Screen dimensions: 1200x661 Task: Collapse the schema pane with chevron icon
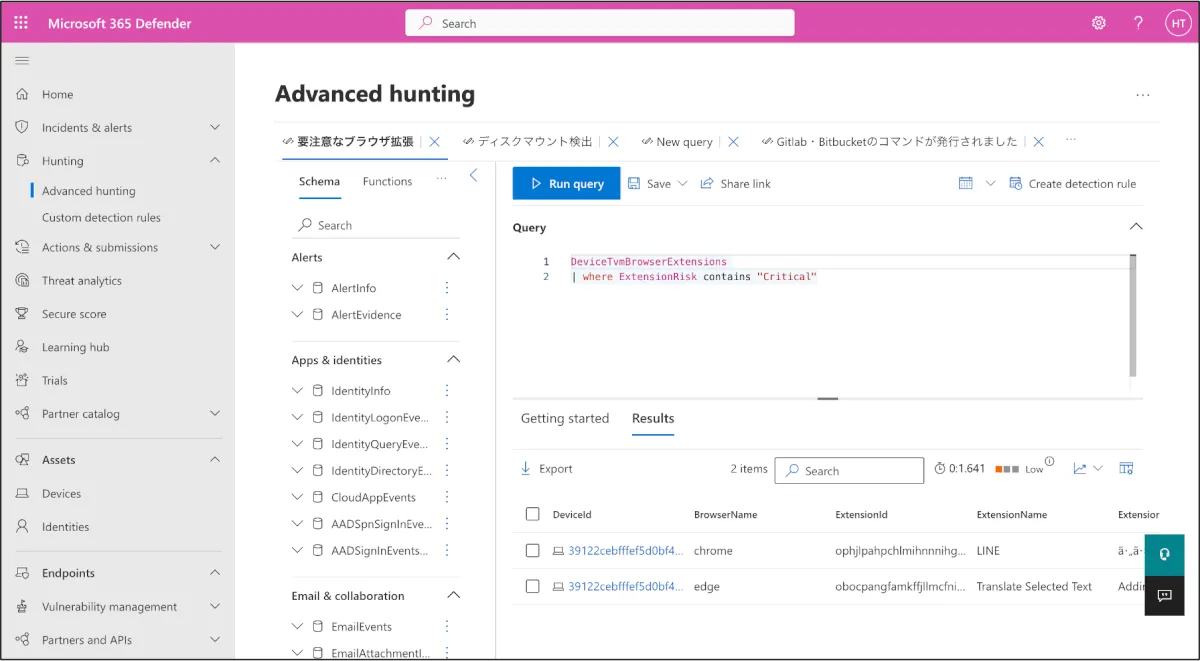474,176
